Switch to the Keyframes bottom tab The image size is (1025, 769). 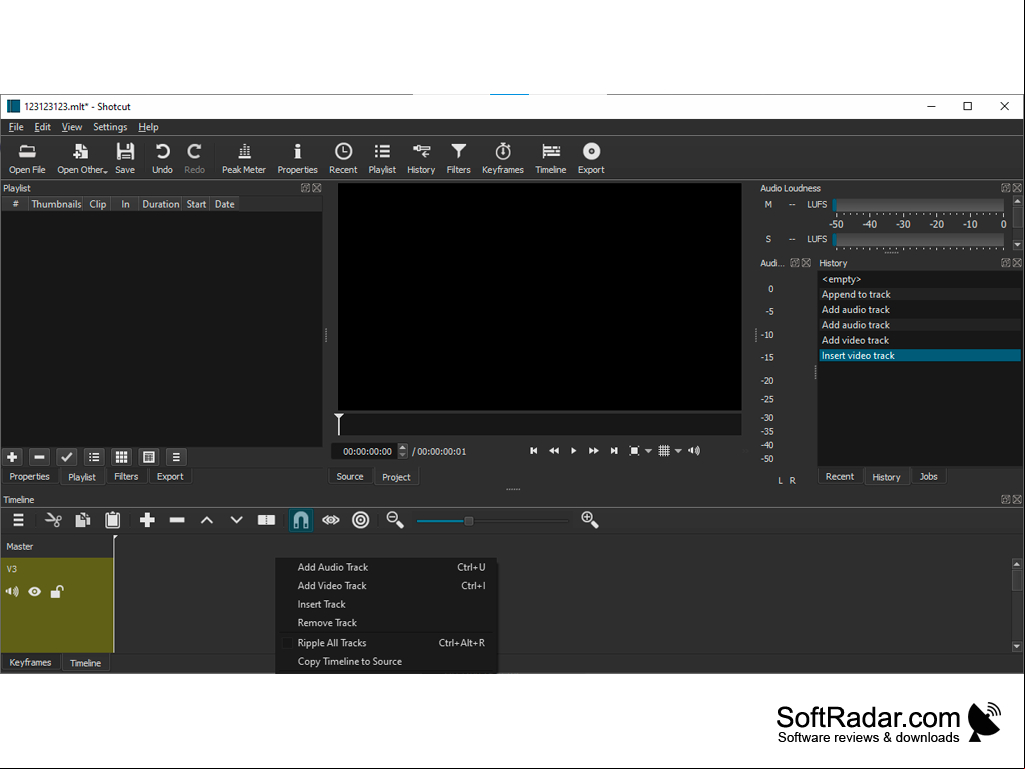coord(30,662)
